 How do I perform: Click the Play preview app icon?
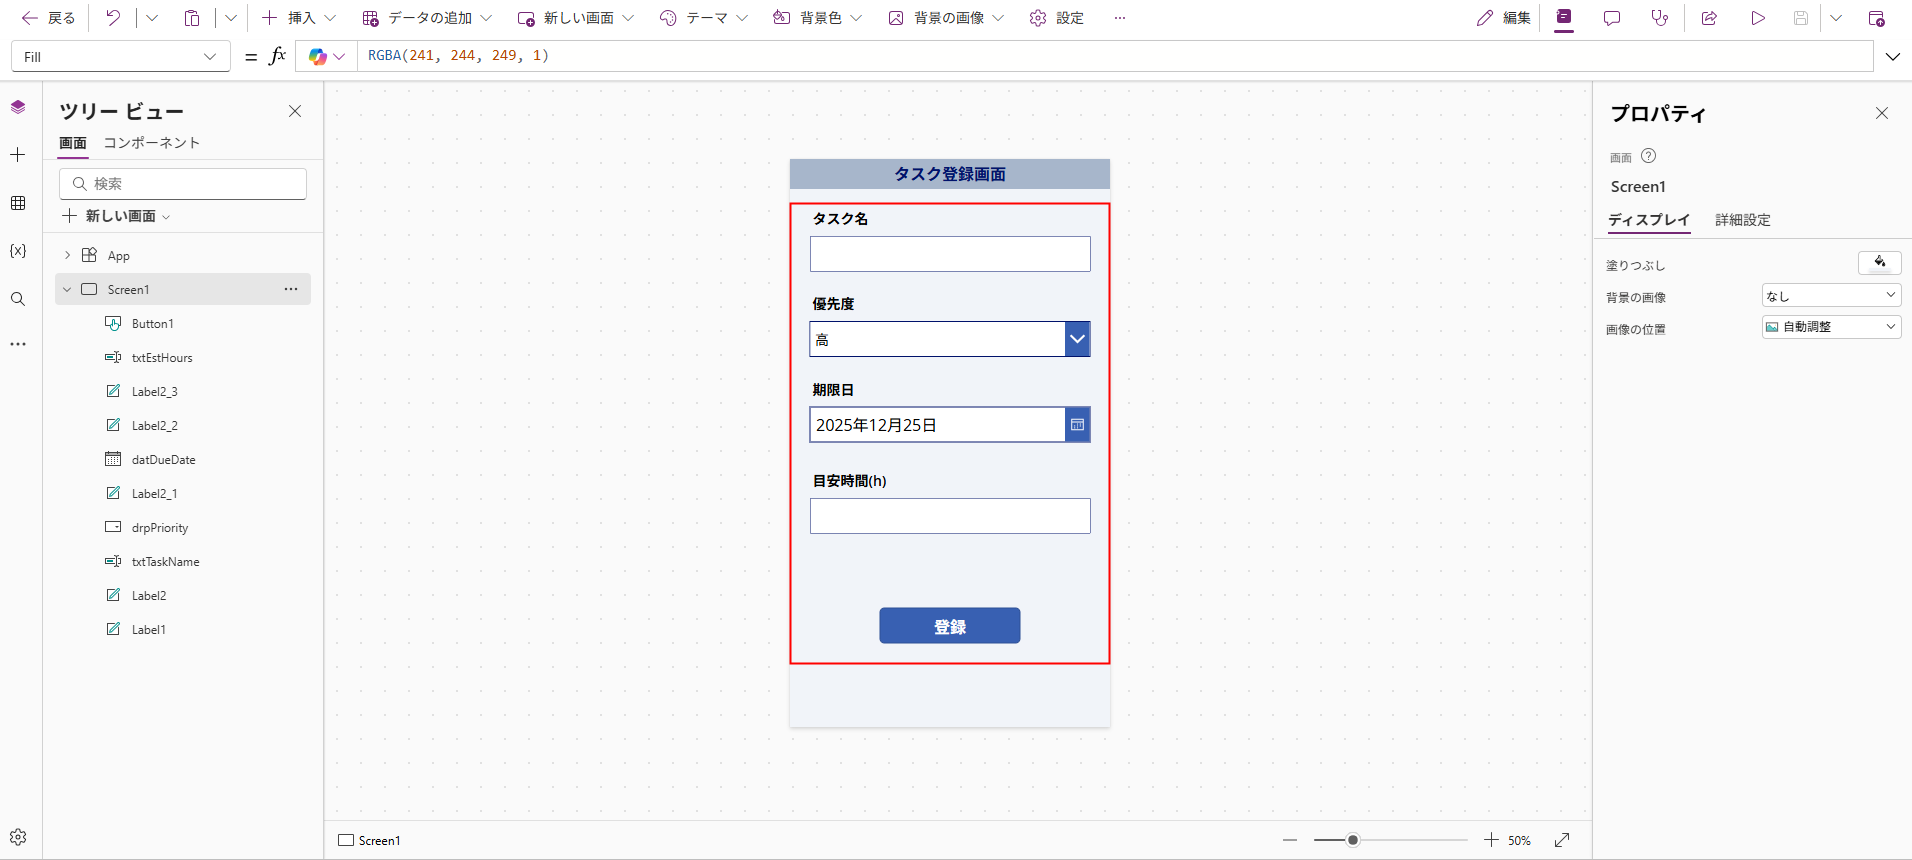(x=1757, y=18)
